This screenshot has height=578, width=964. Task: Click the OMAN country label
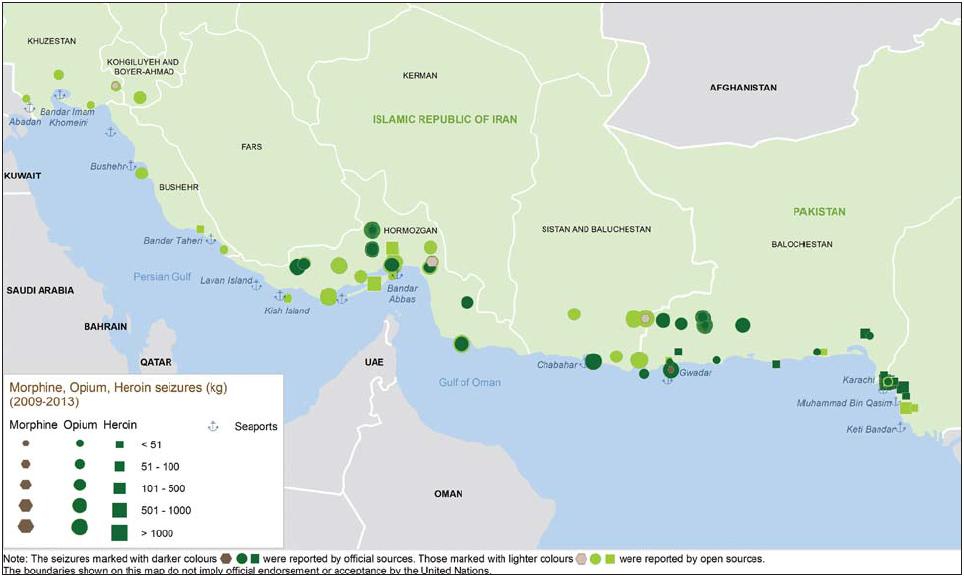448,494
